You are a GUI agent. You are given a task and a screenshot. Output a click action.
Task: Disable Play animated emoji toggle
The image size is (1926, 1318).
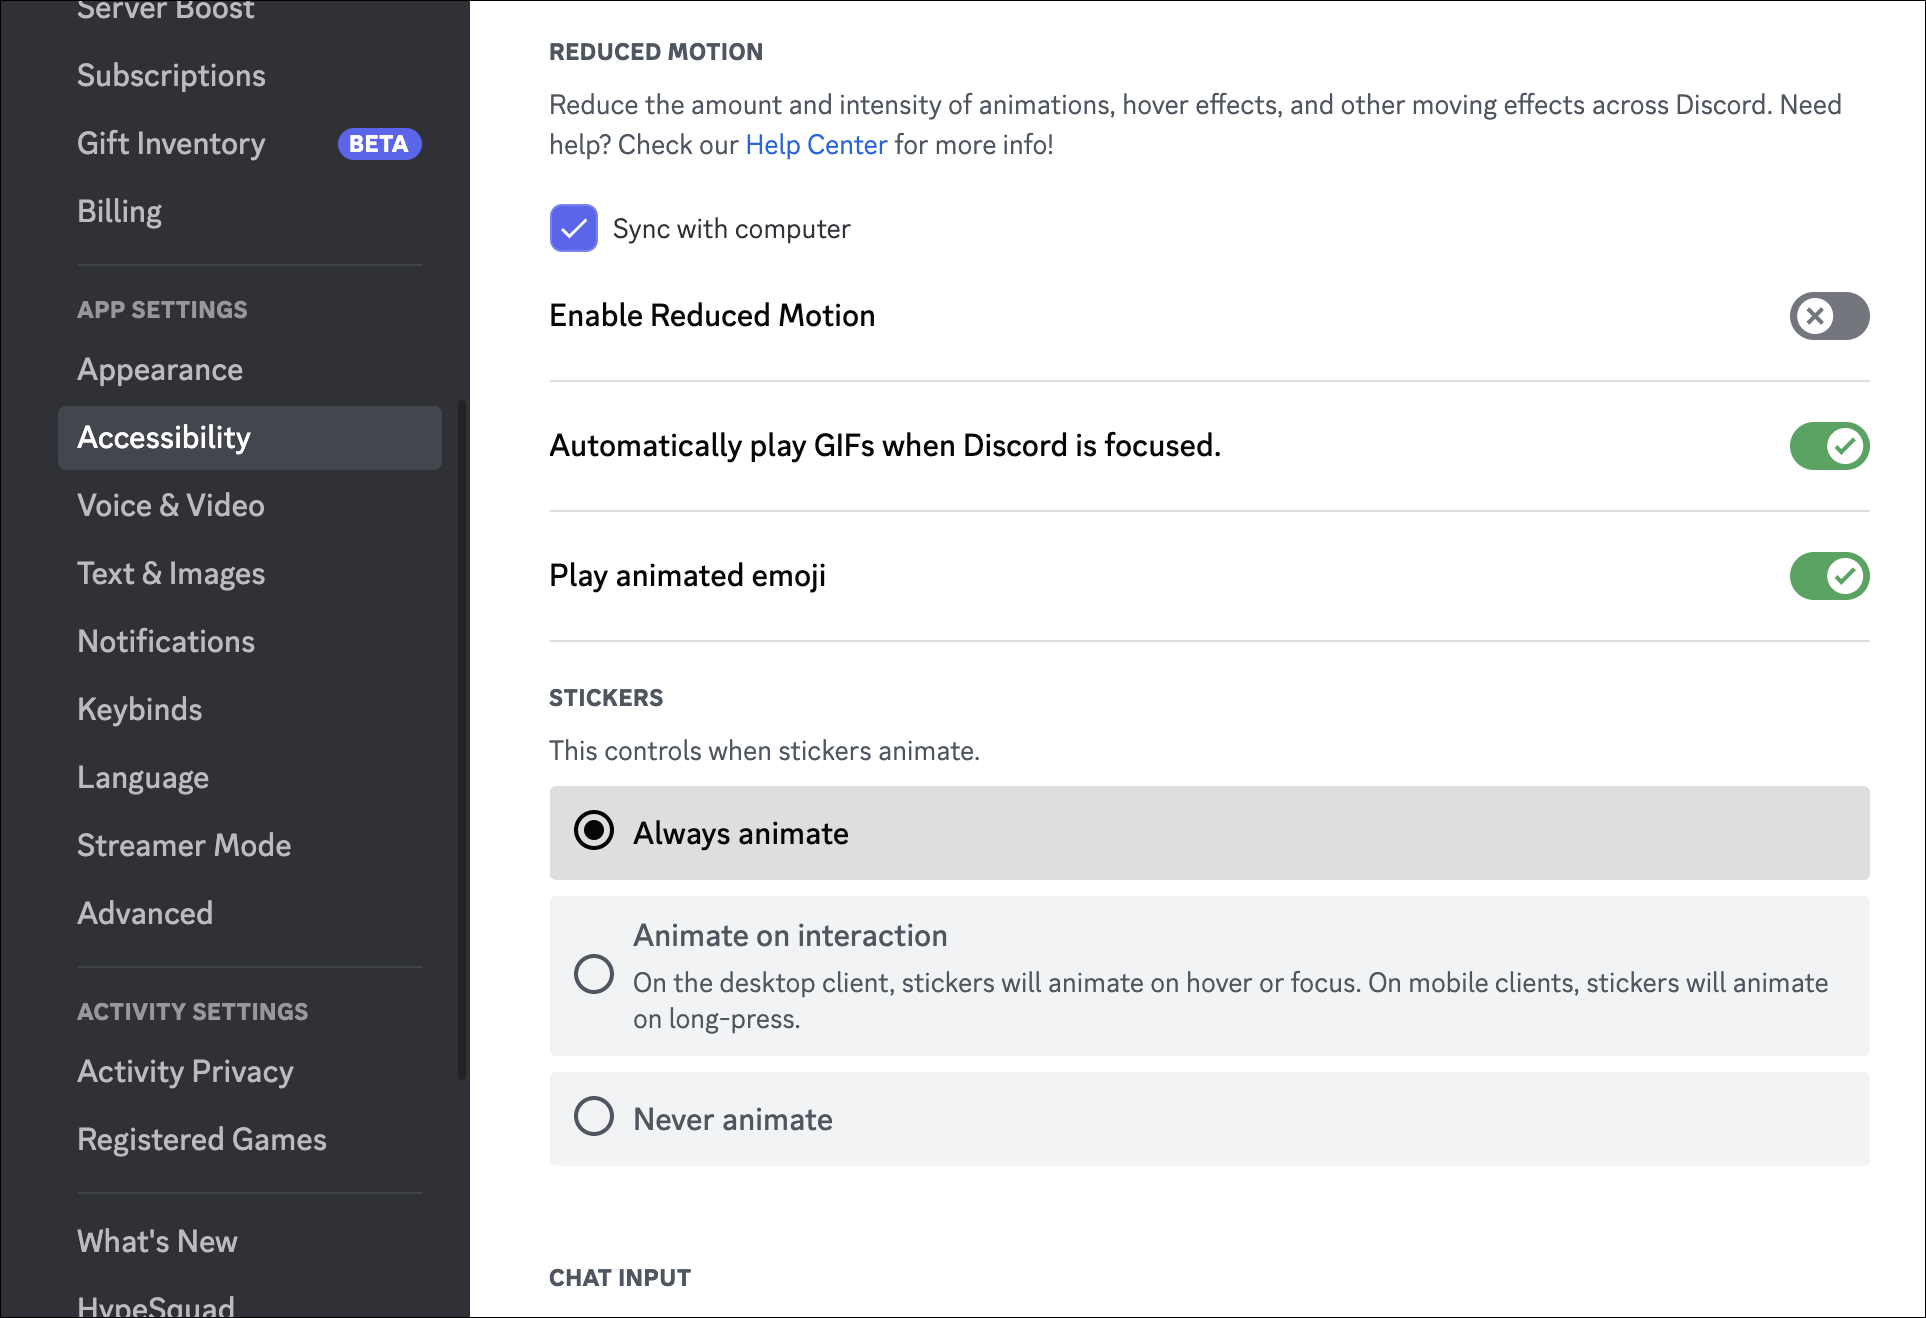coord(1832,575)
